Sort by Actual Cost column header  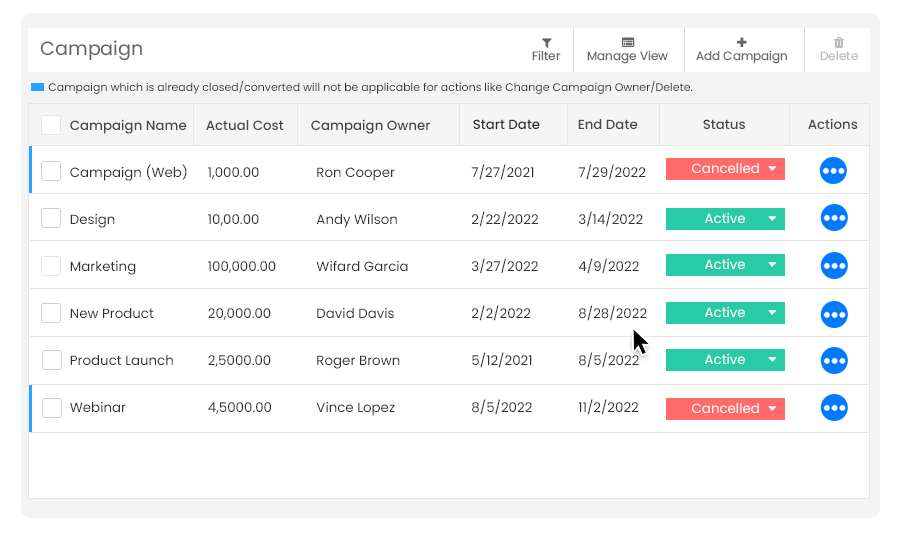245,125
